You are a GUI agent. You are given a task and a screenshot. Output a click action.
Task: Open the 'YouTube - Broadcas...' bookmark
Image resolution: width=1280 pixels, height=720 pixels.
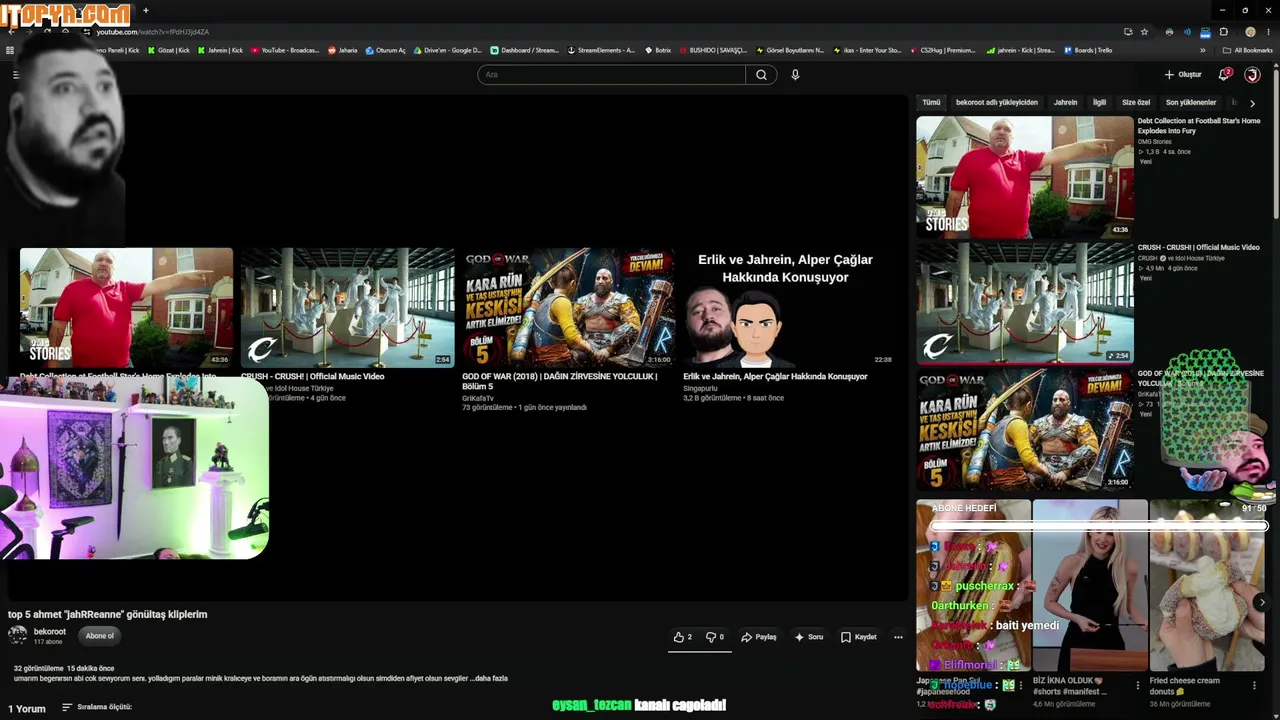point(285,50)
